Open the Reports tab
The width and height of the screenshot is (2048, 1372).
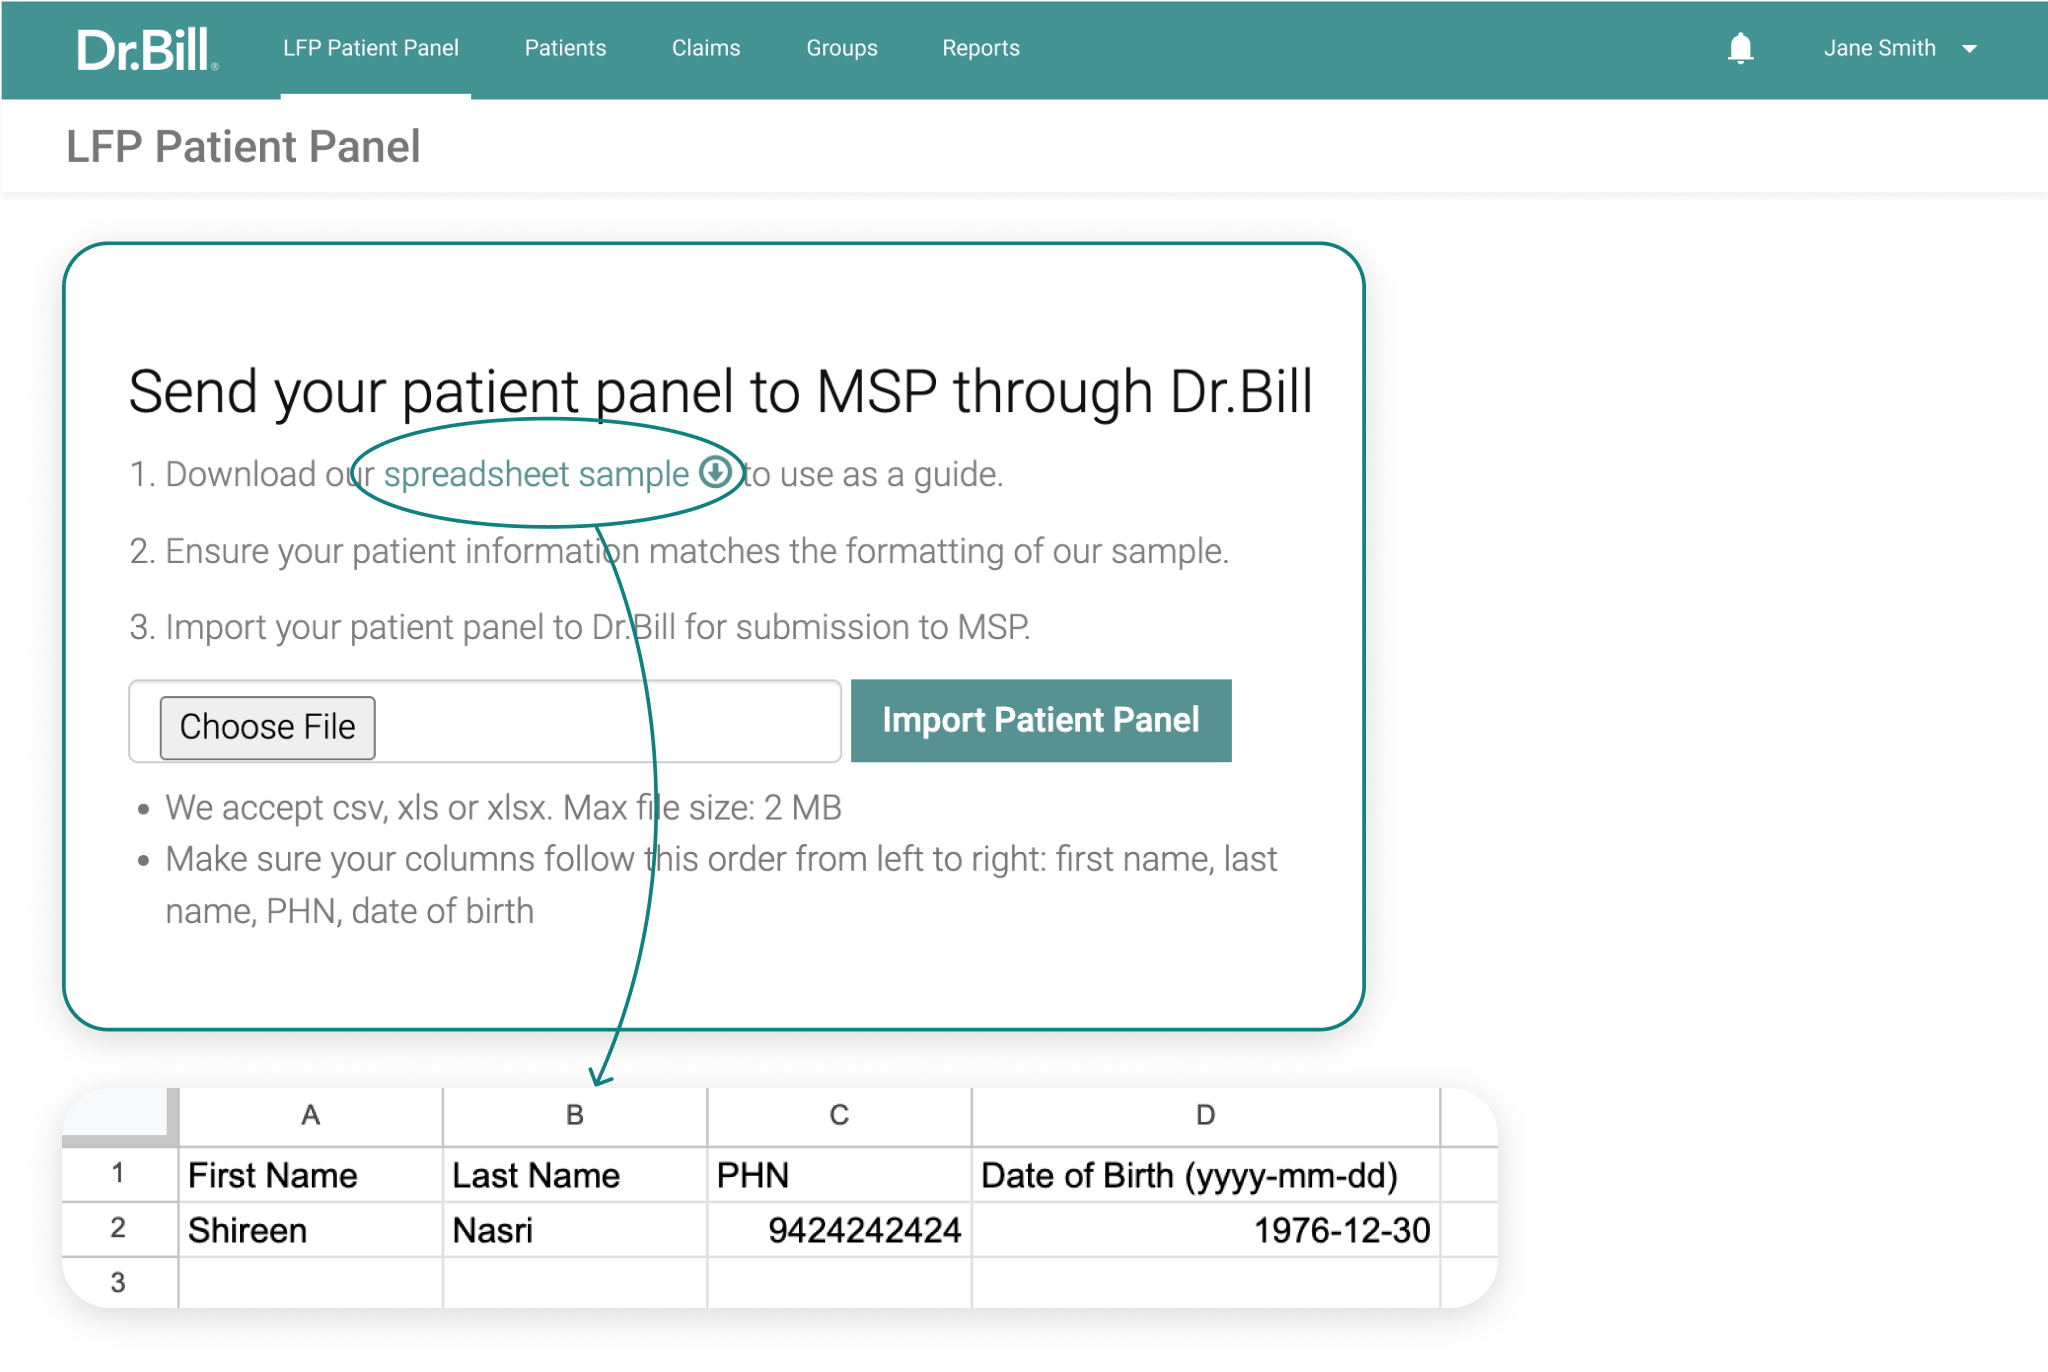[x=981, y=48]
